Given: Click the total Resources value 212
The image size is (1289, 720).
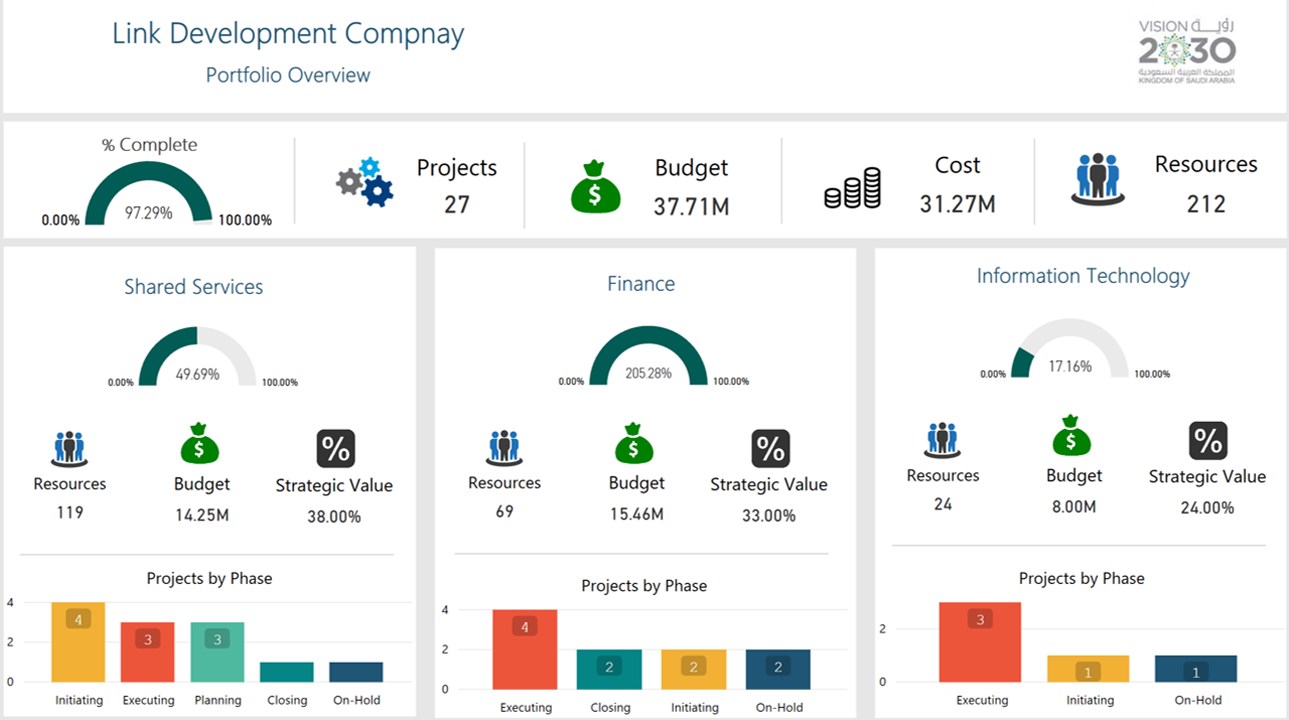Looking at the screenshot, I should [x=1206, y=204].
